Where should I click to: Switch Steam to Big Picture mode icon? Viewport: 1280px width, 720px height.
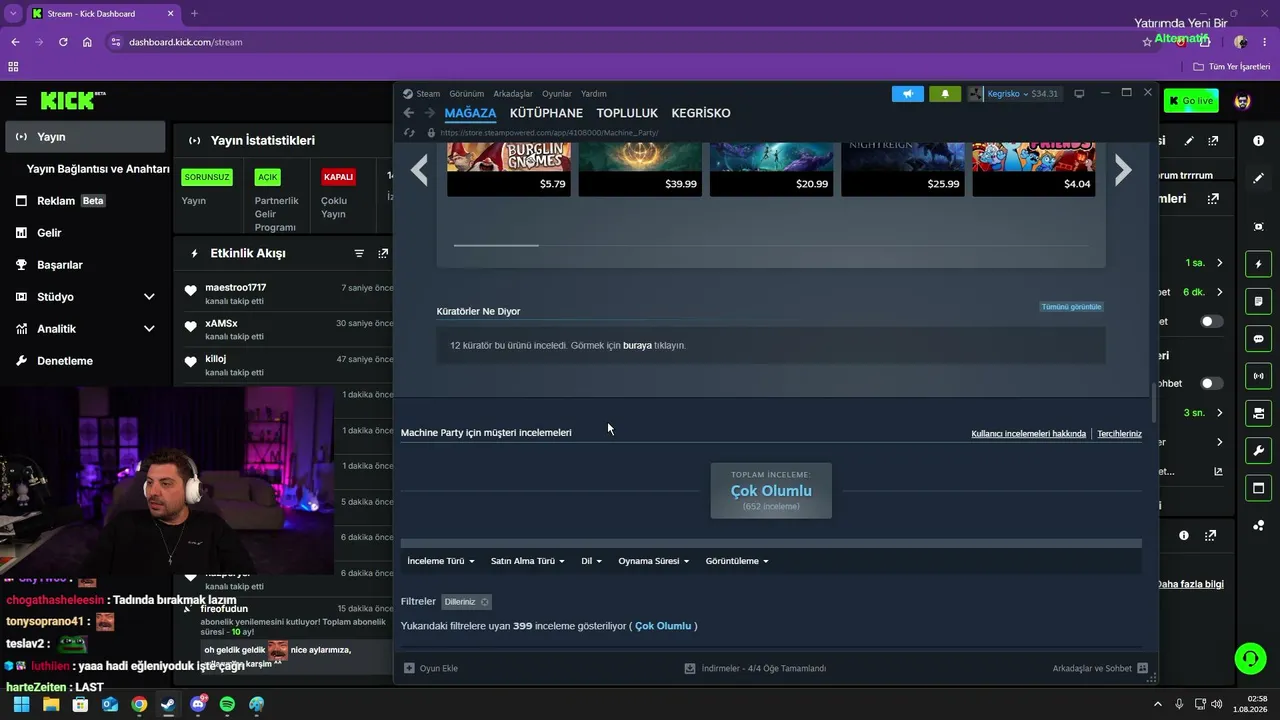[x=1079, y=94]
